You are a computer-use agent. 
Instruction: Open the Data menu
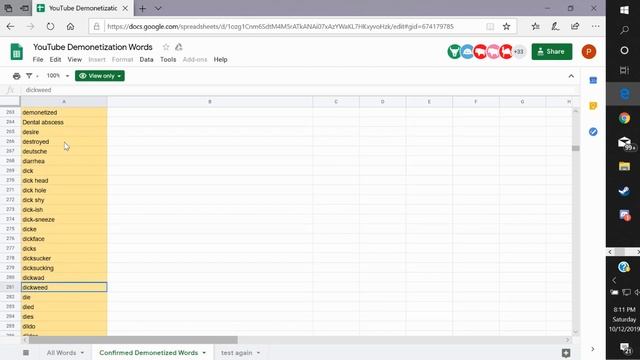pyautogui.click(x=146, y=60)
